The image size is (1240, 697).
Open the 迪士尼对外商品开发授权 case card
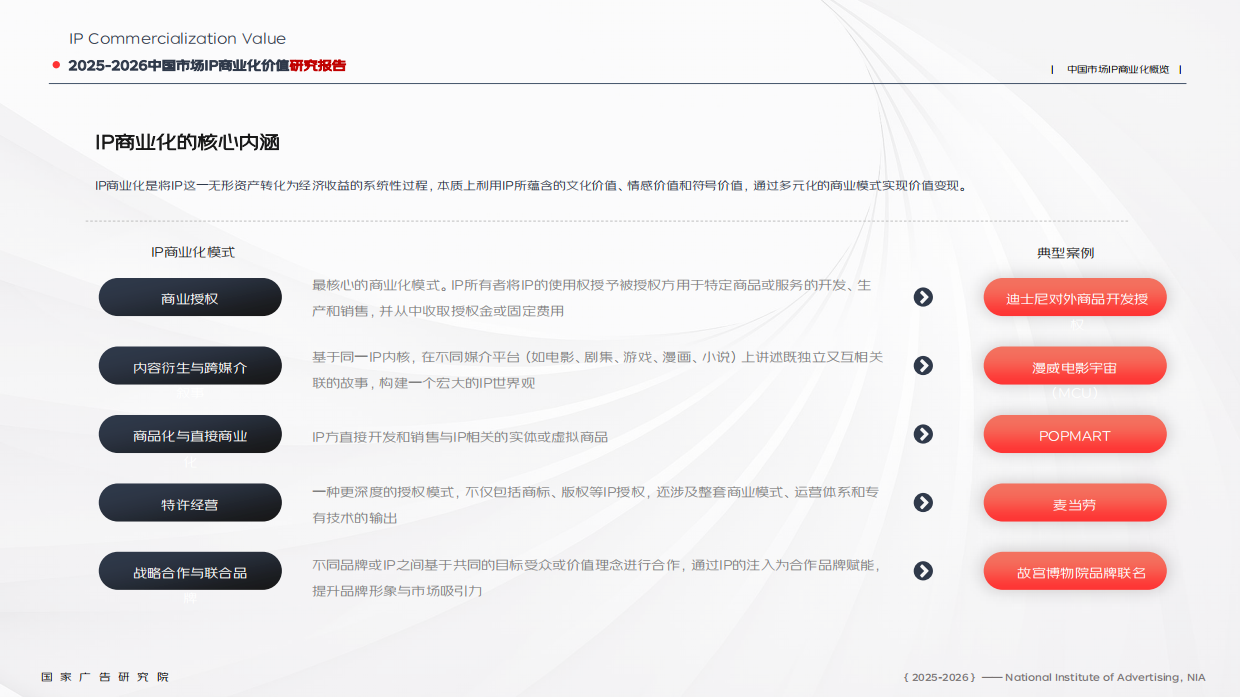tap(1074, 297)
